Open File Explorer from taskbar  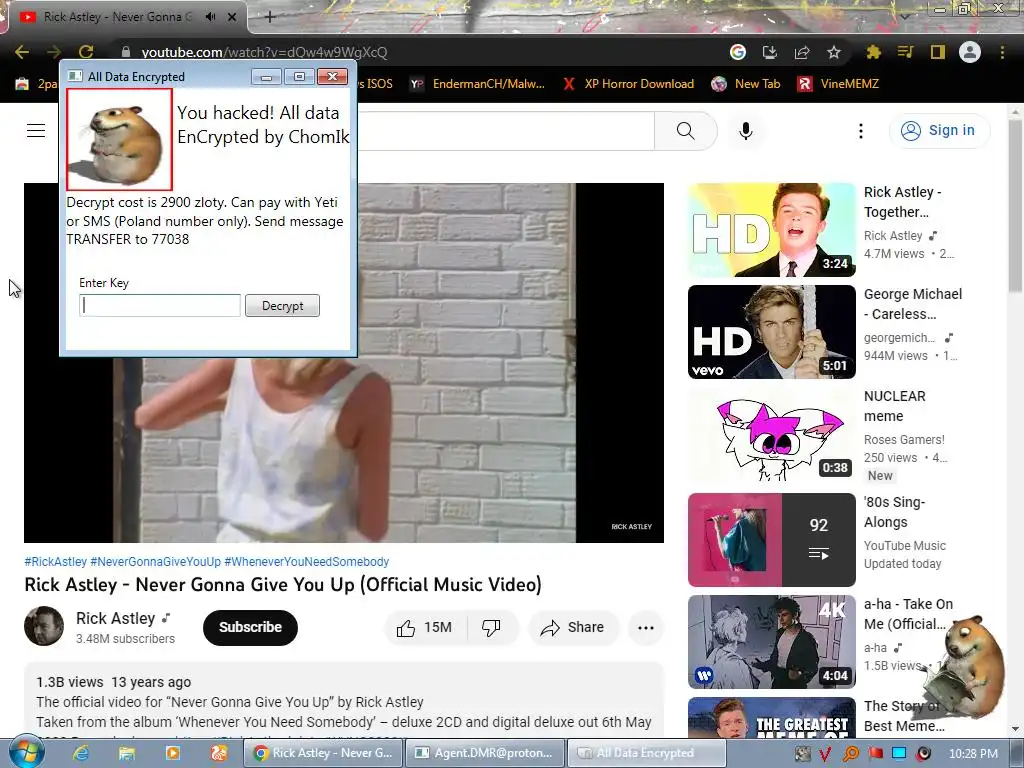(x=126, y=753)
